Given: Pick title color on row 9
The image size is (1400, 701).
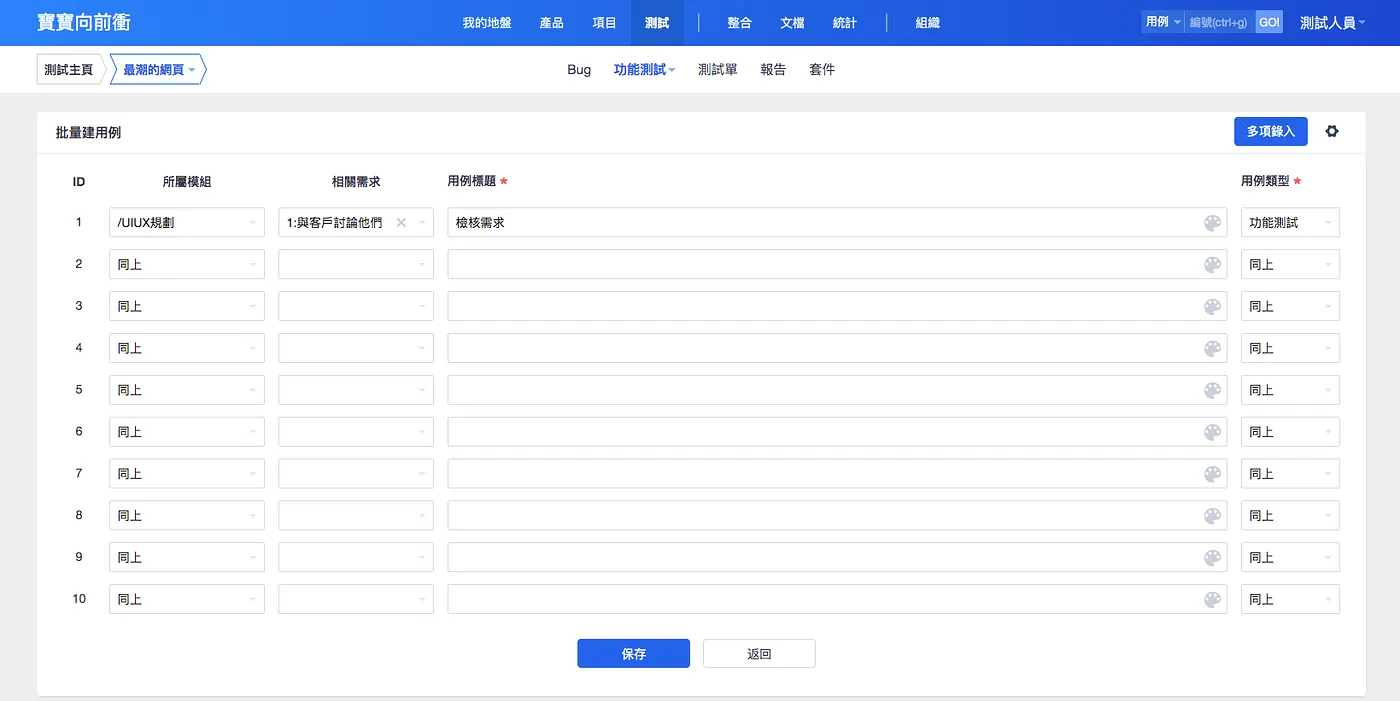Looking at the screenshot, I should [x=1212, y=558].
